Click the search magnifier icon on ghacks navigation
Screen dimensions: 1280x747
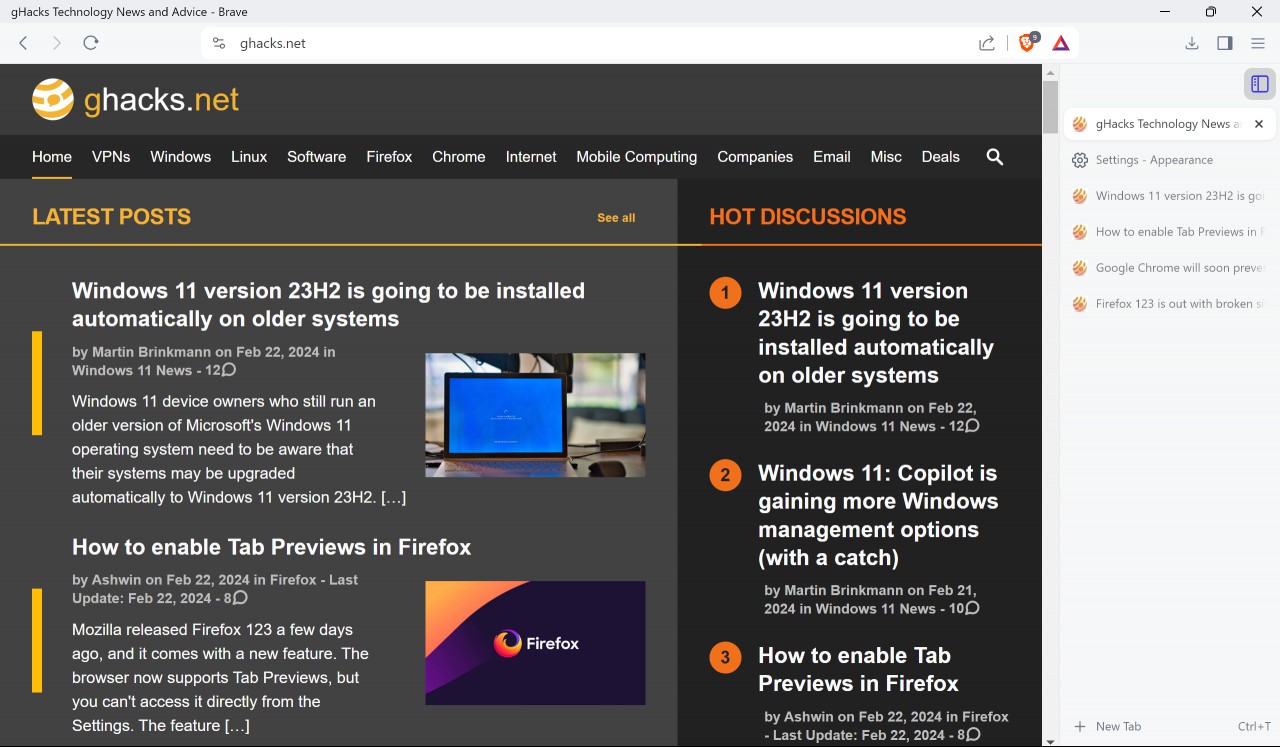click(x=995, y=157)
